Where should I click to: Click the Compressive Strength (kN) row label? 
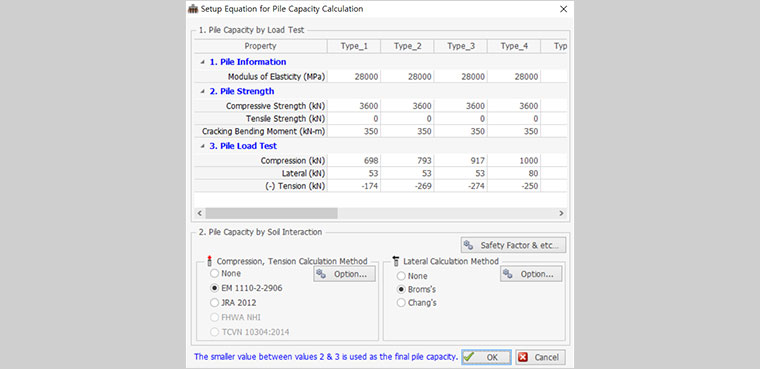(x=275, y=106)
